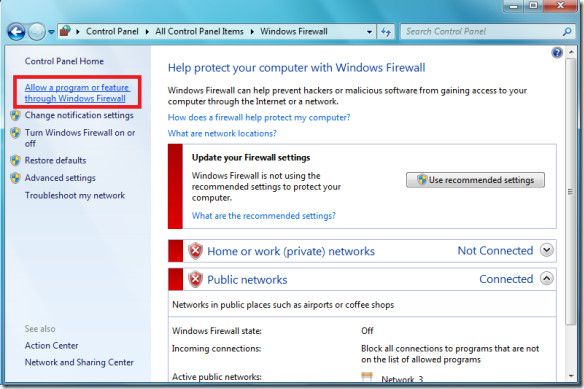
Task: Open Network and Sharing Center link
Action: 79,362
